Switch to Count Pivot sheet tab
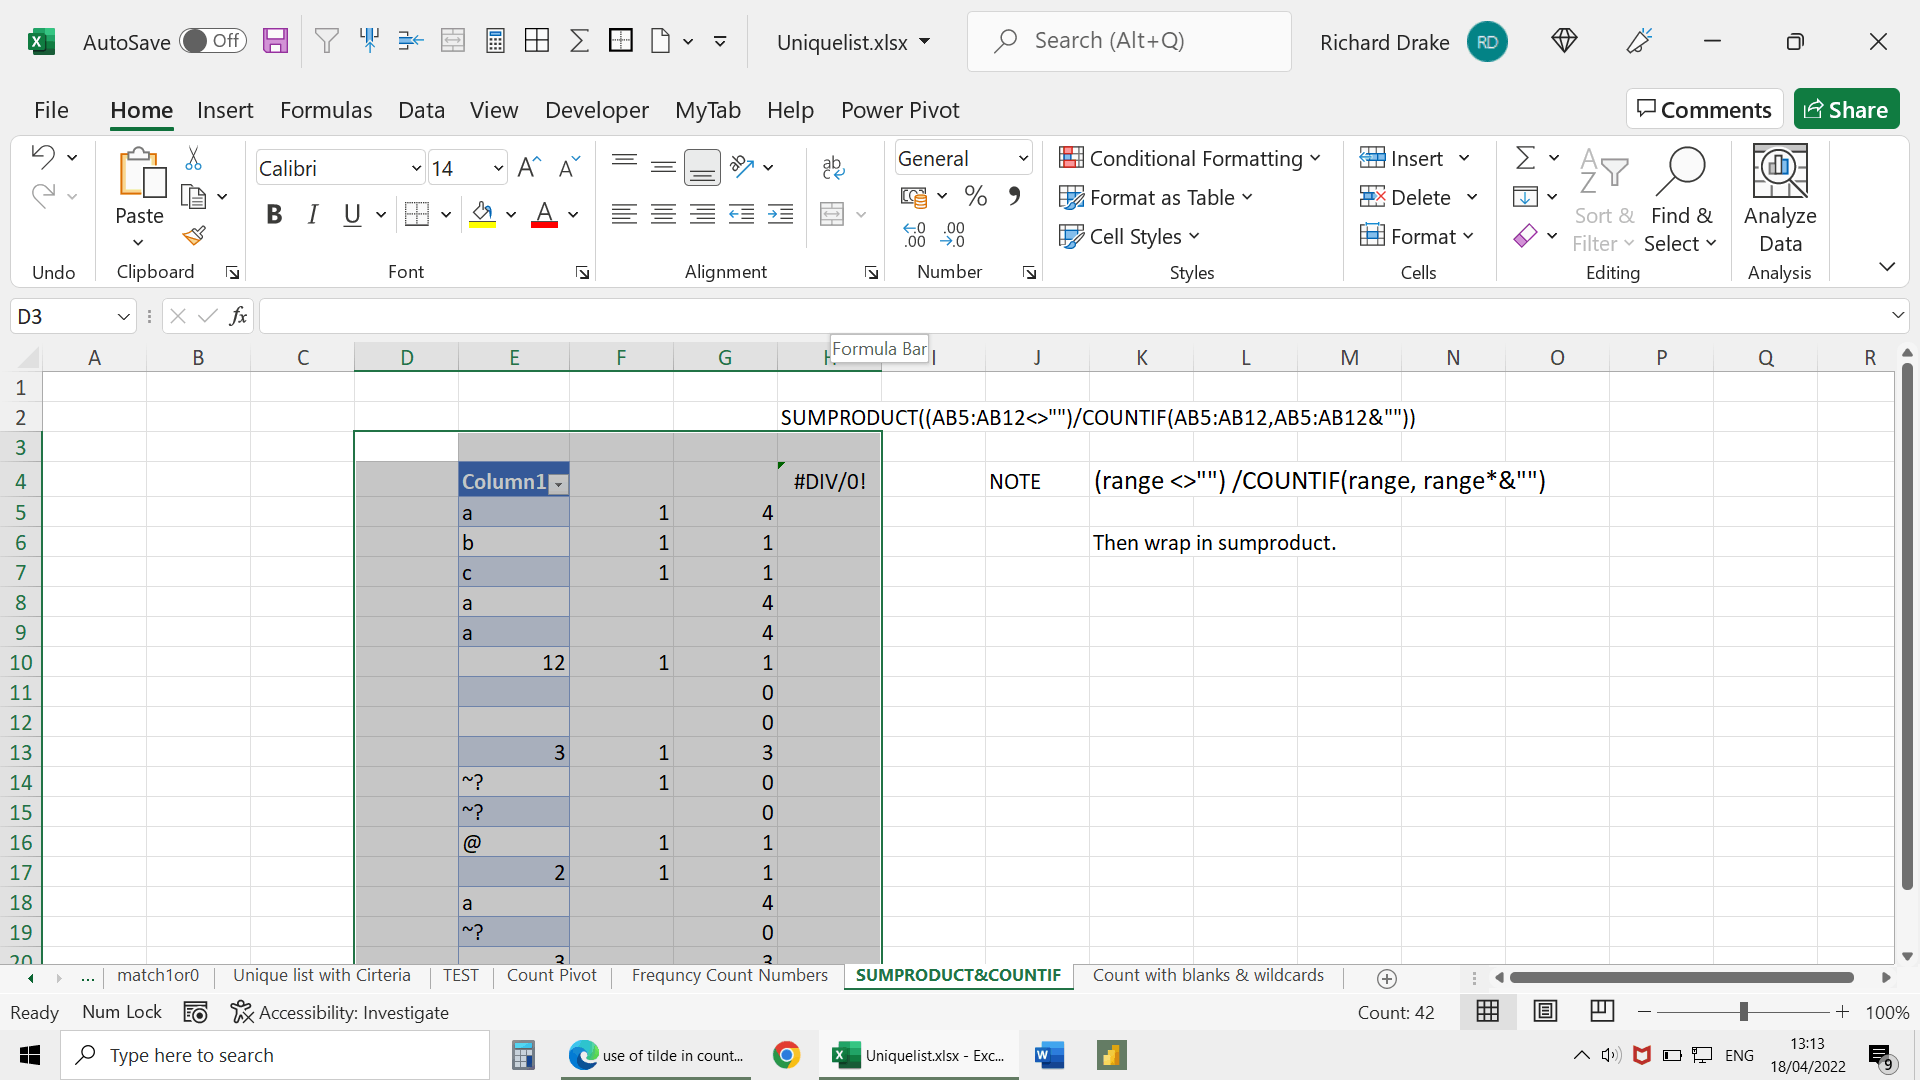Viewport: 1920px width, 1080px height. coord(551,976)
